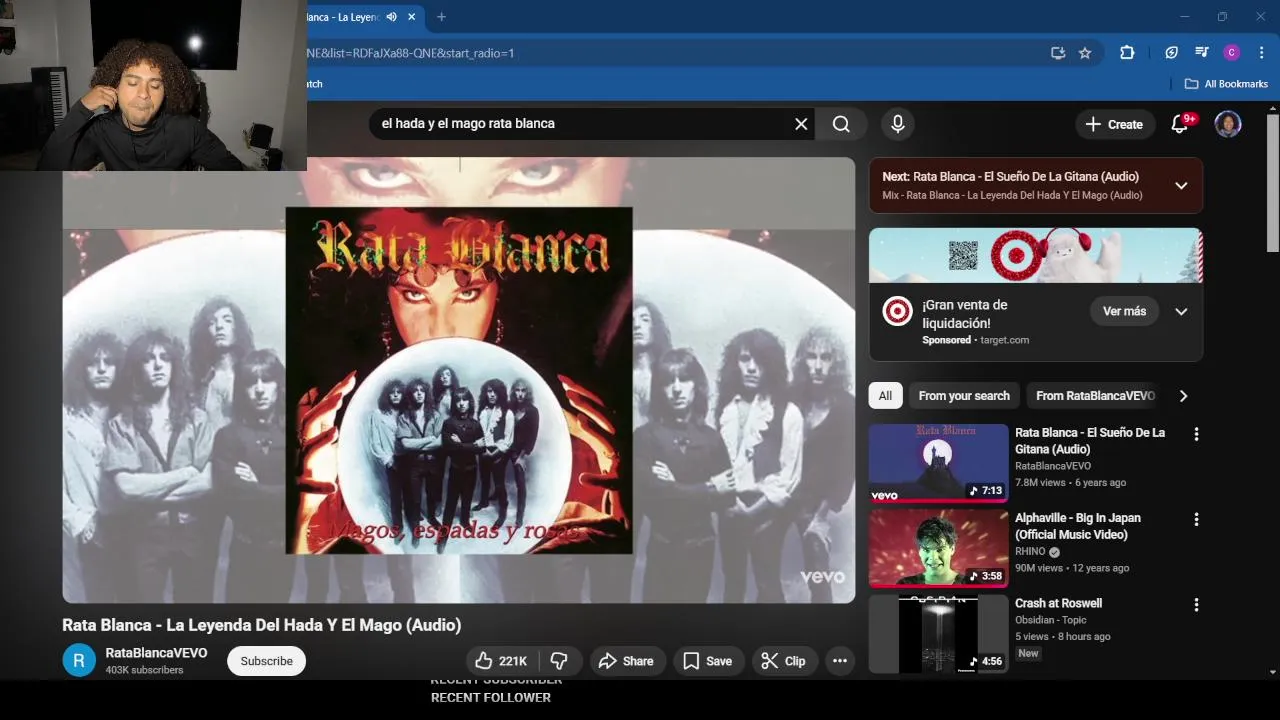Click the install/cast icon in address bar
This screenshot has height=720, width=1280.
[1058, 53]
